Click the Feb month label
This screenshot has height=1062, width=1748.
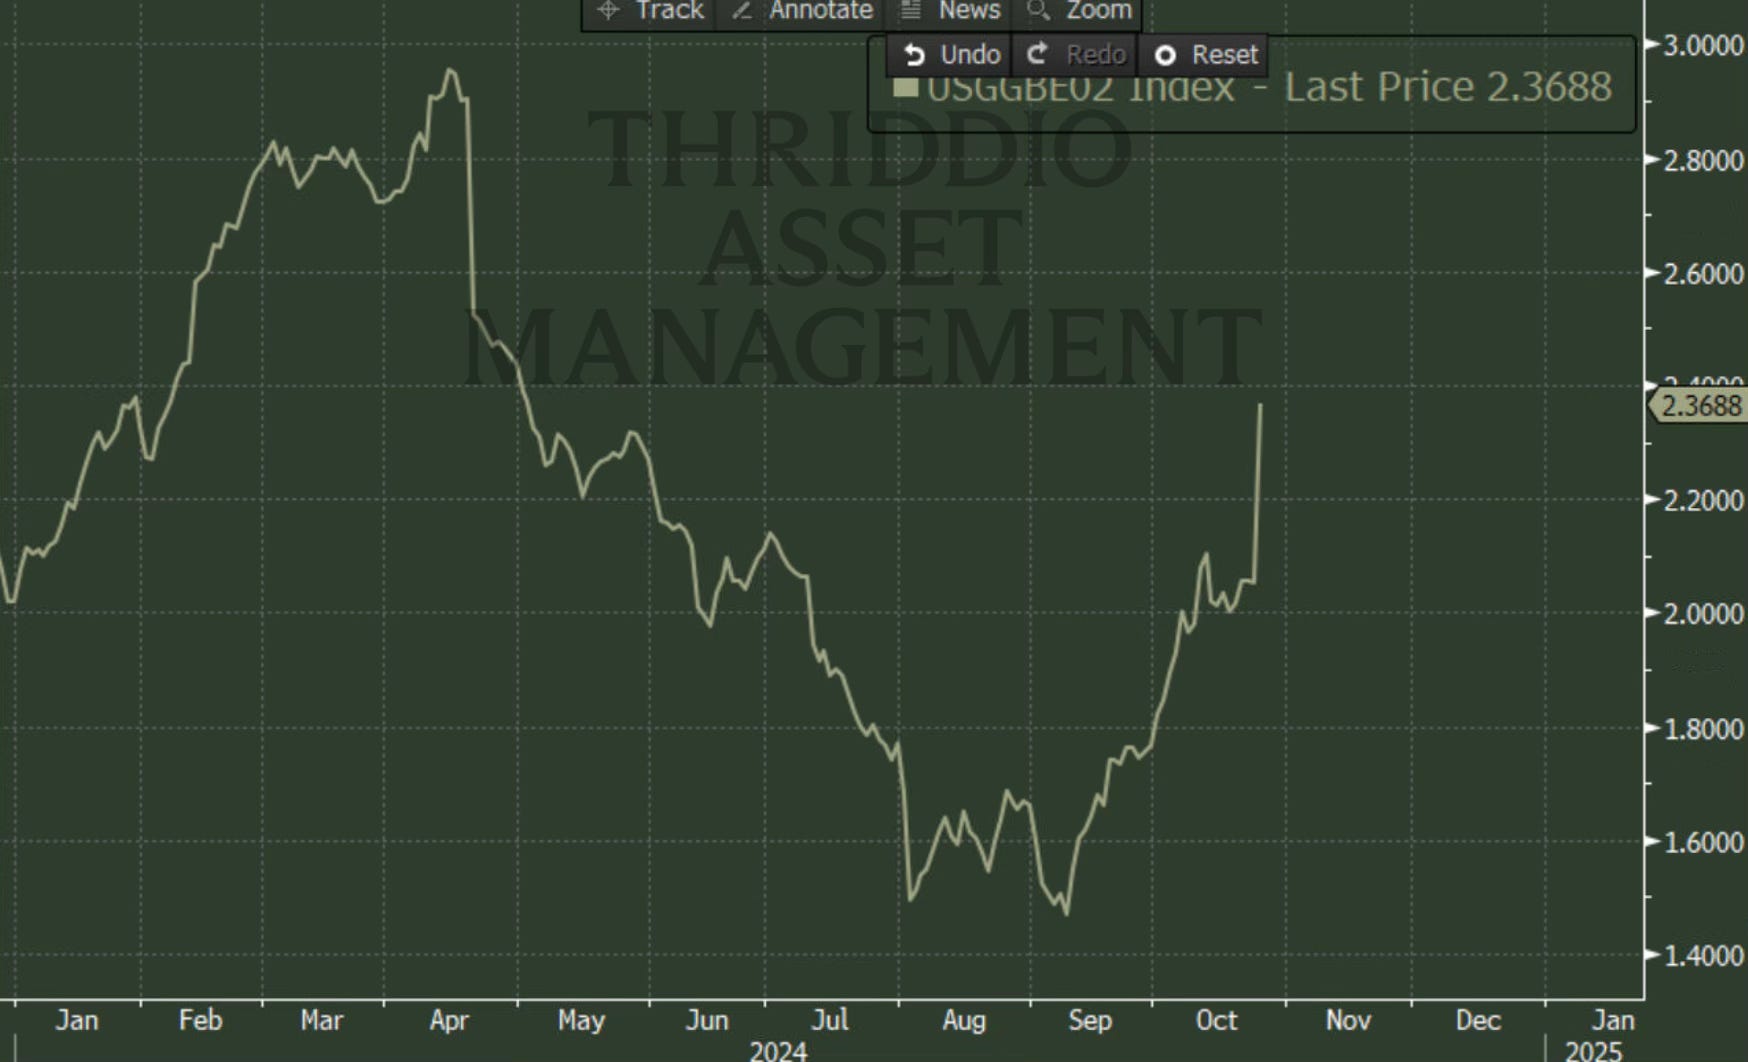200,1020
